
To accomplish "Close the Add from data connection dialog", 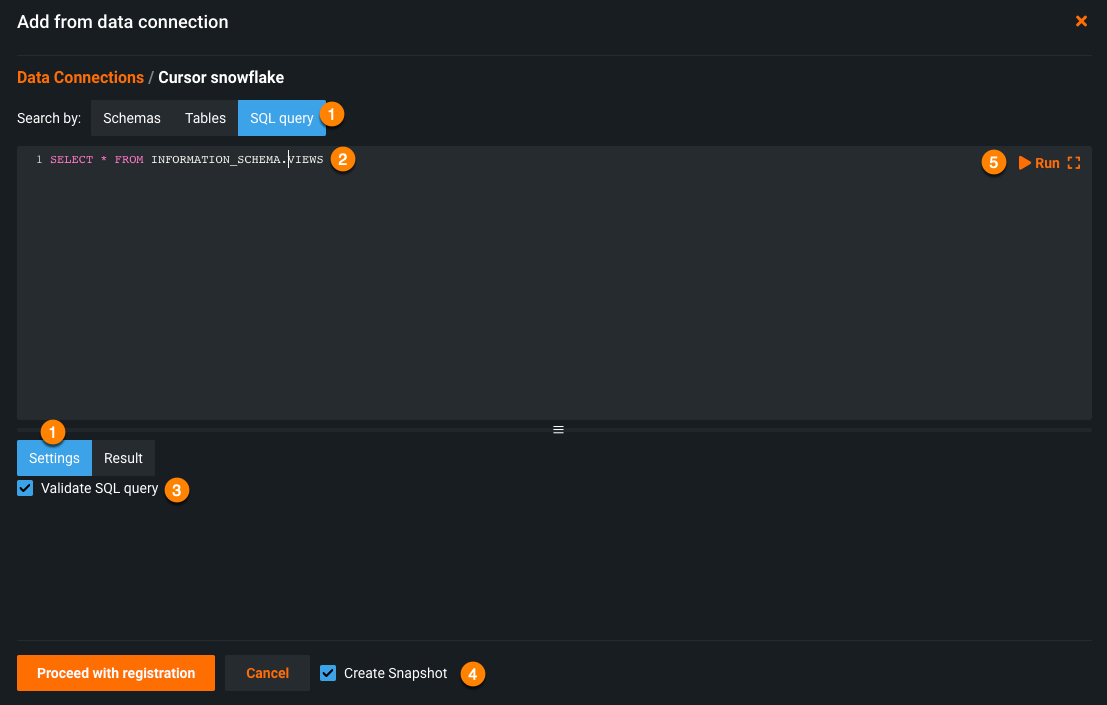I will pos(1081,21).
